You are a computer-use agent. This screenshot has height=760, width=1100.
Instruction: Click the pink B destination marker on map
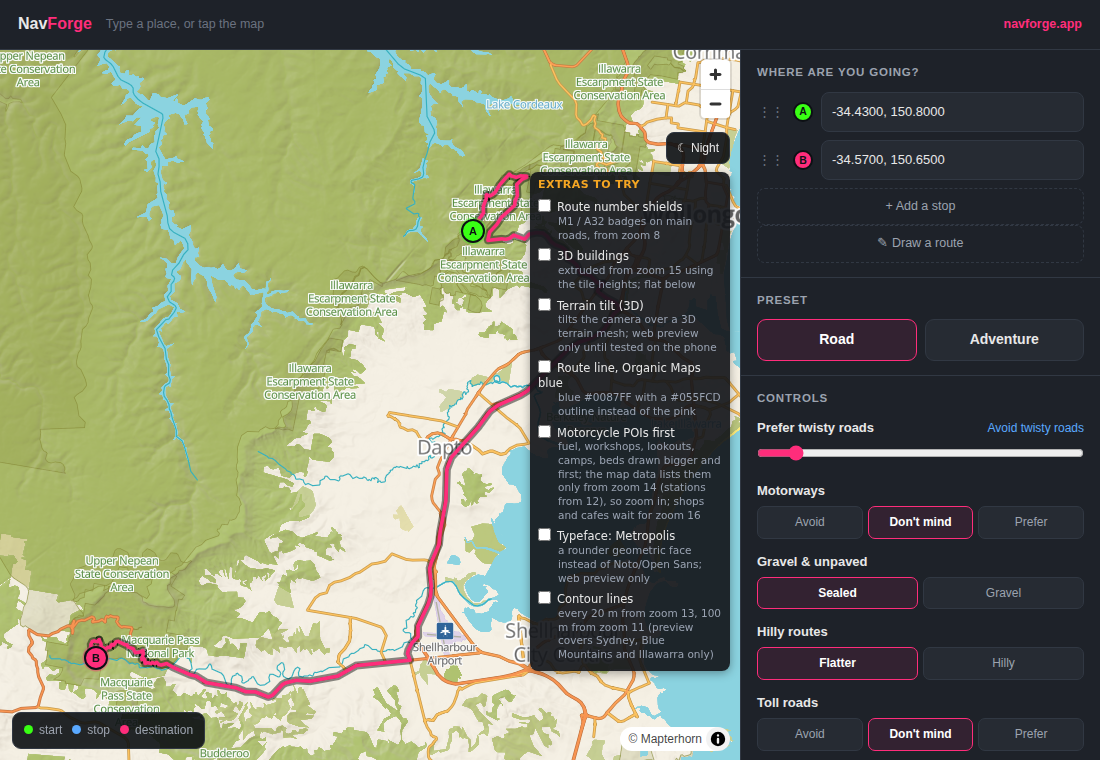[95, 658]
